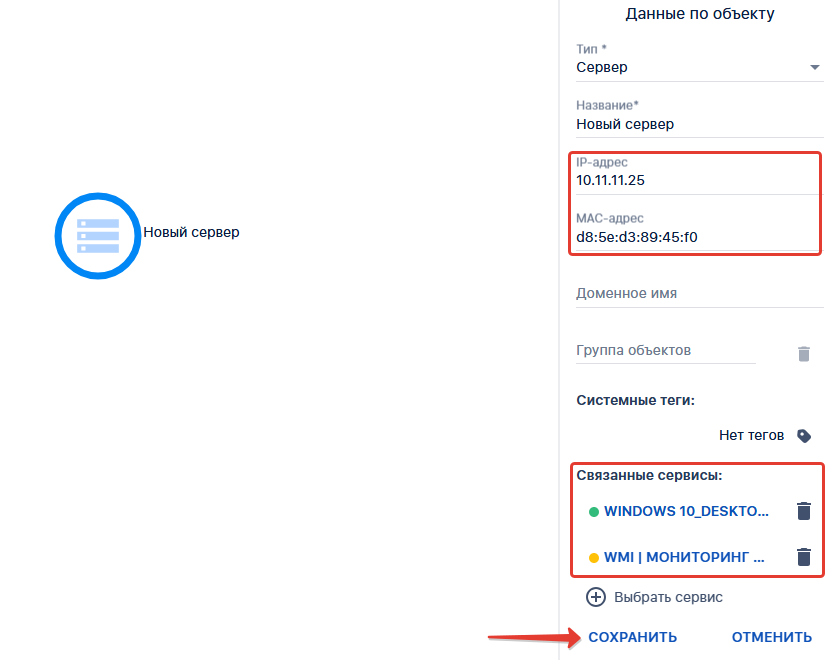Click into the MAC-адрес field
The height and width of the screenshot is (660, 828).
pos(695,237)
